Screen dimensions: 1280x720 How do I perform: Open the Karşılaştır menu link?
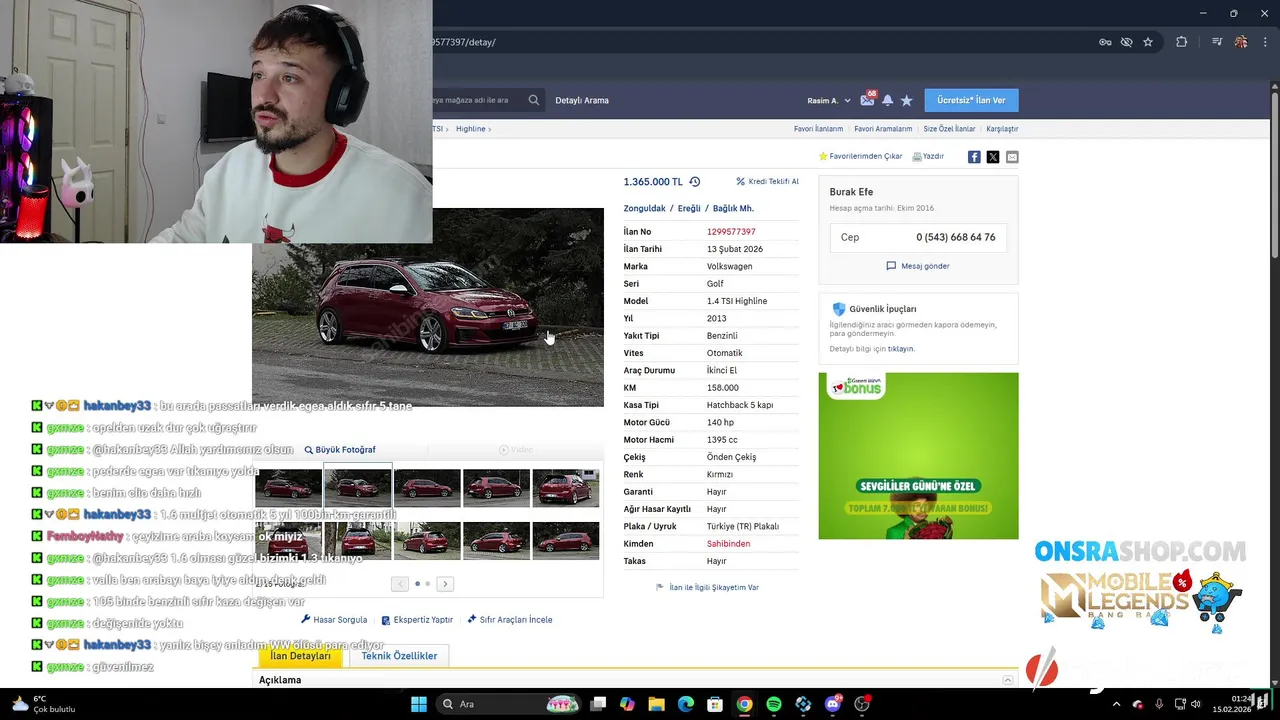(1002, 129)
